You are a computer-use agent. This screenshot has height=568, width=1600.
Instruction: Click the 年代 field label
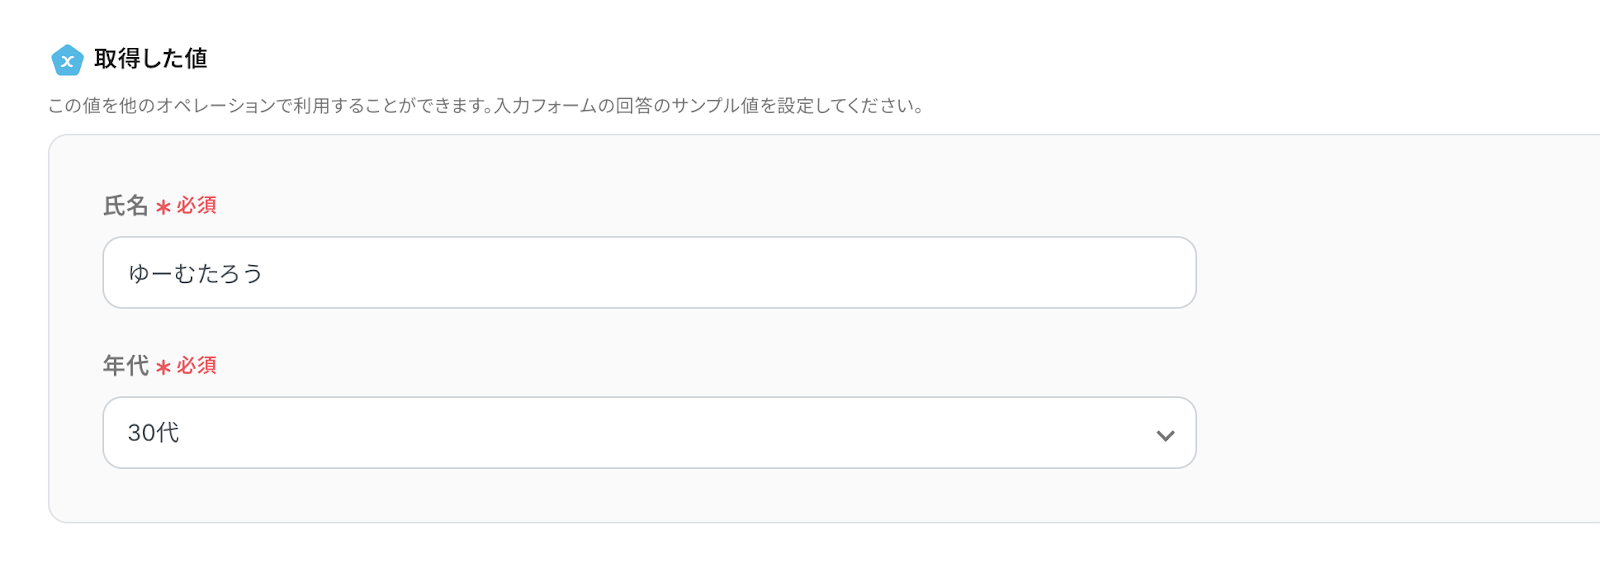click(125, 366)
